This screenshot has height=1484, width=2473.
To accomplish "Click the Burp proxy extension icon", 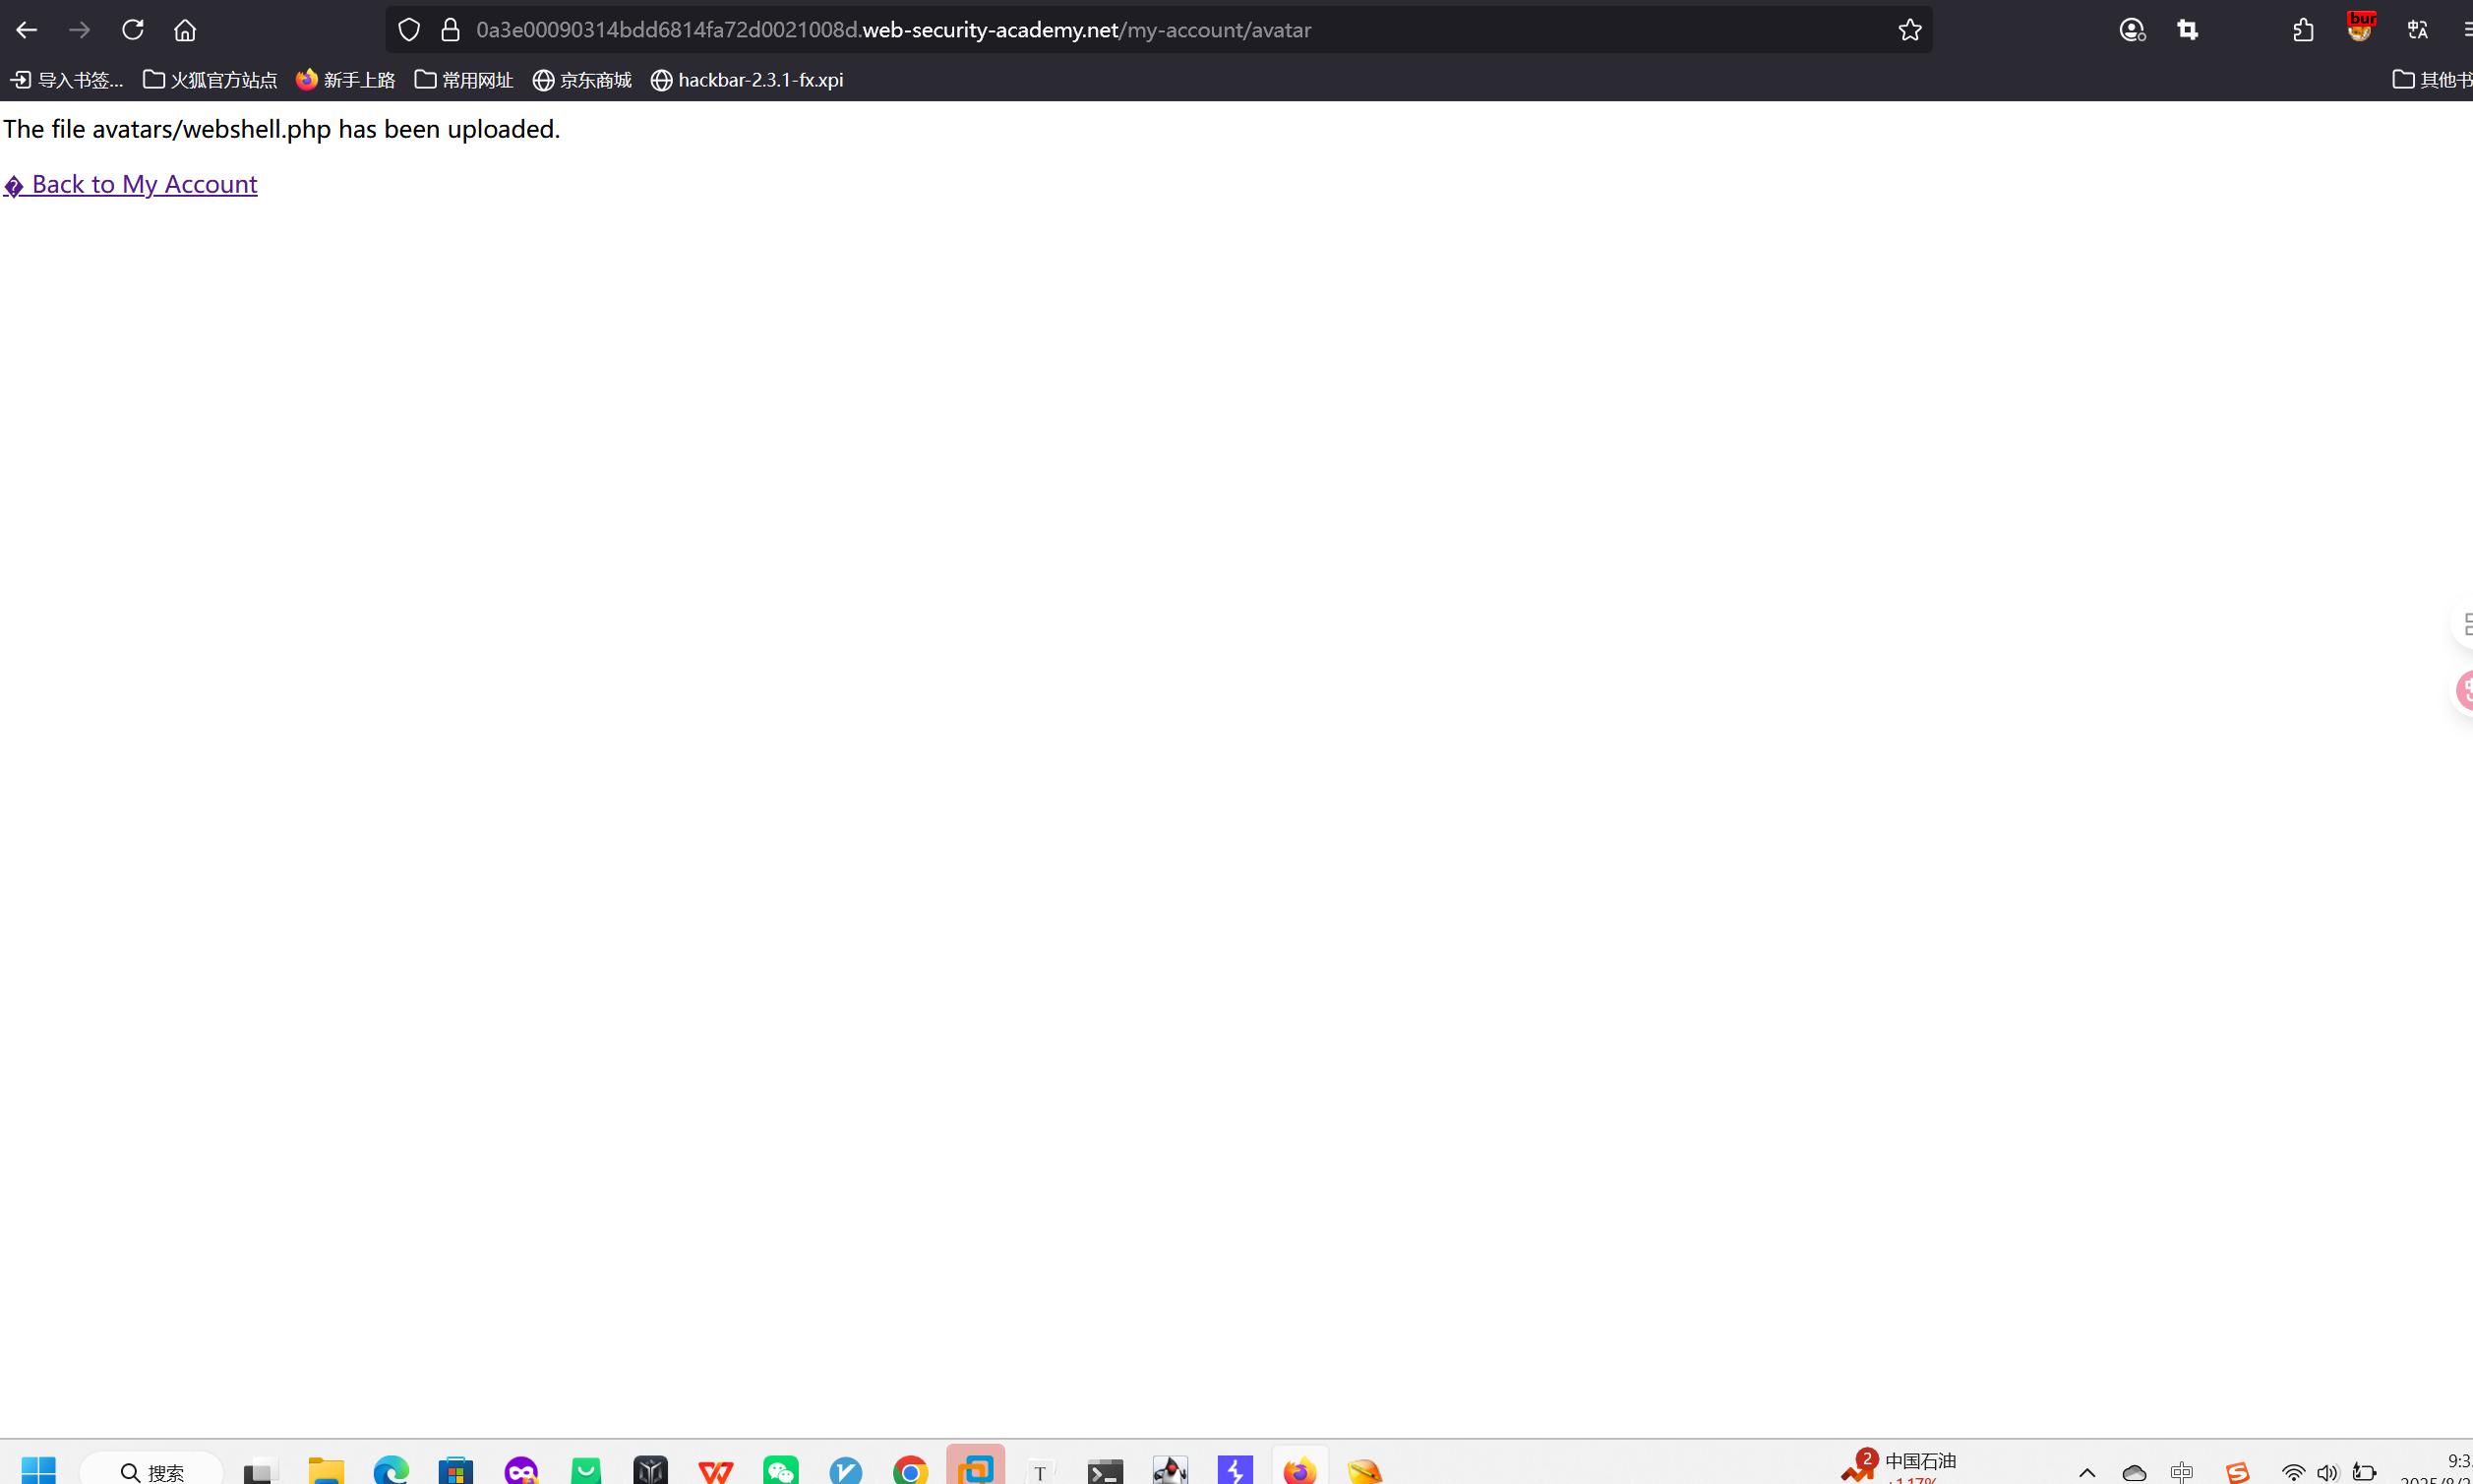I will [x=2360, y=28].
